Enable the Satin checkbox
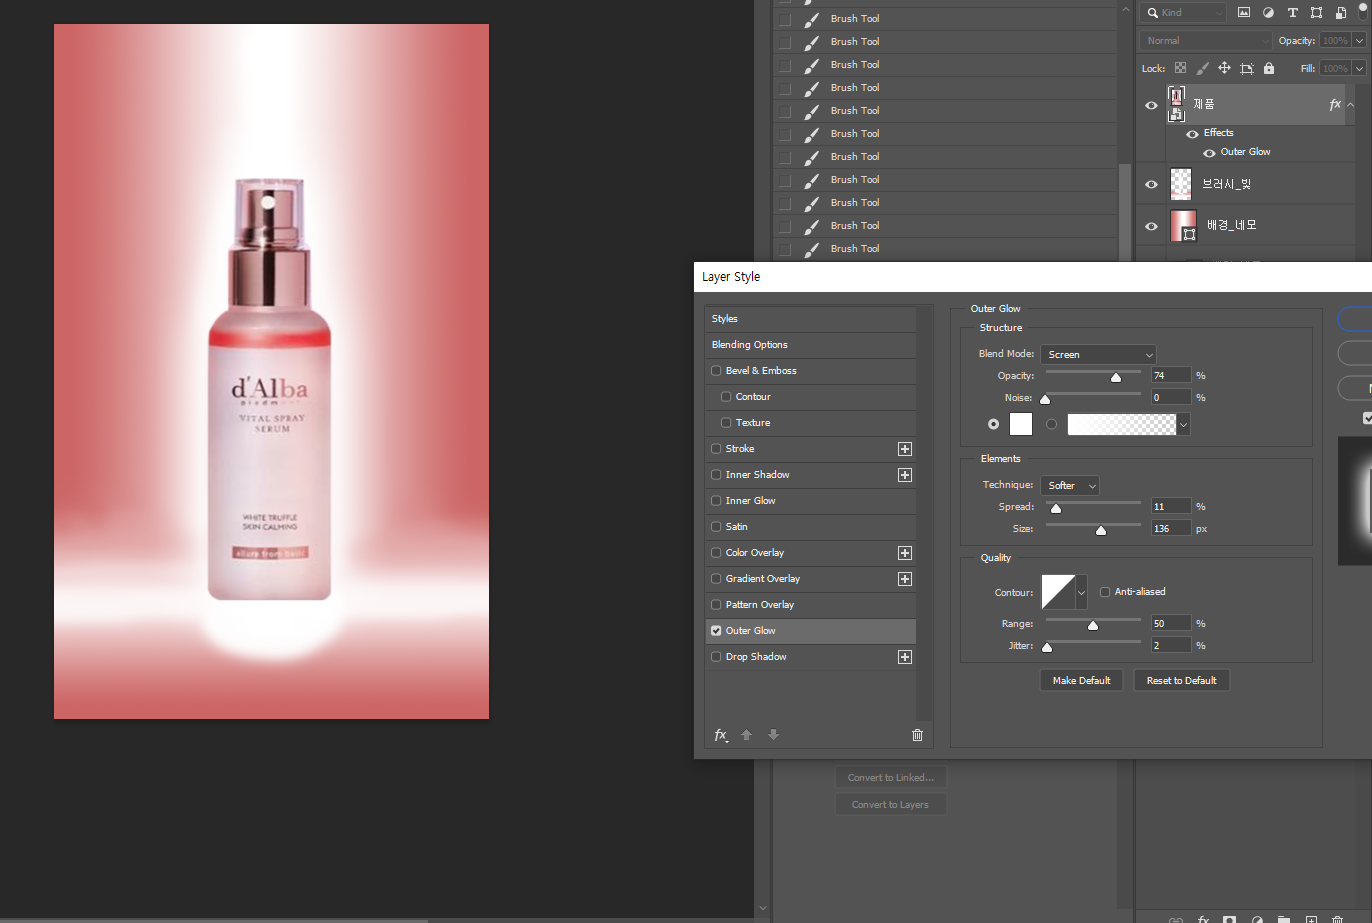 click(x=716, y=527)
